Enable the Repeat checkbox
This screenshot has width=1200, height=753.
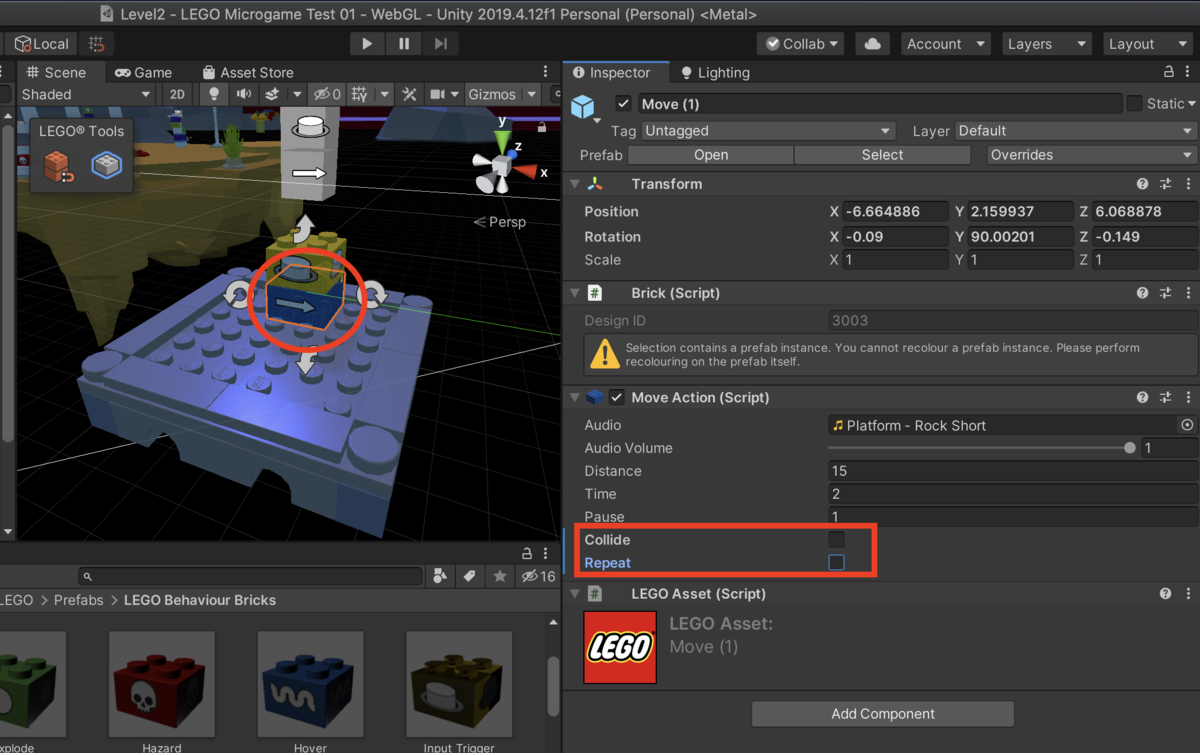click(836, 563)
